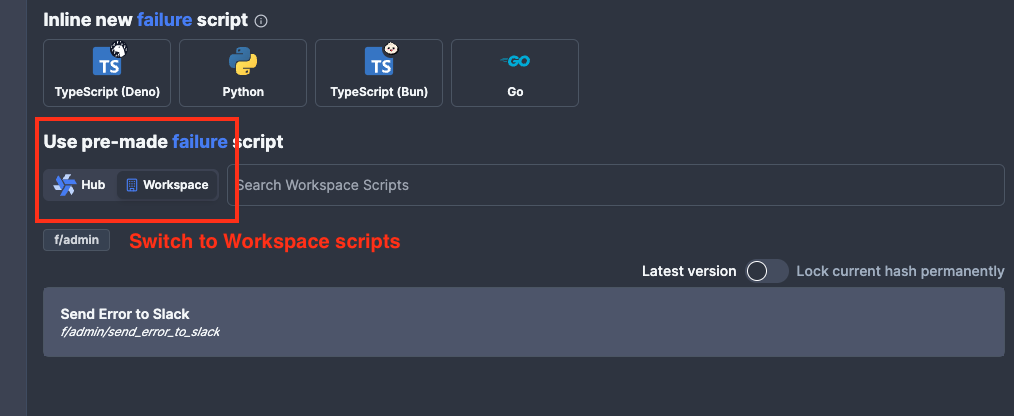Switch to the Hub scripts tab
This screenshot has width=1014, height=416.
pos(80,185)
